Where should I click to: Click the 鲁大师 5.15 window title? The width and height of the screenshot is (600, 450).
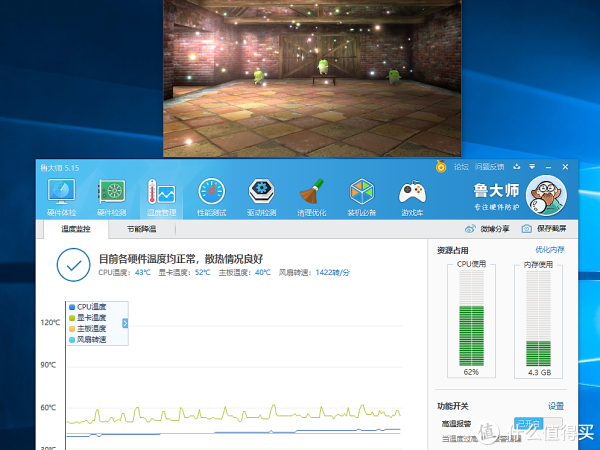tap(60, 168)
